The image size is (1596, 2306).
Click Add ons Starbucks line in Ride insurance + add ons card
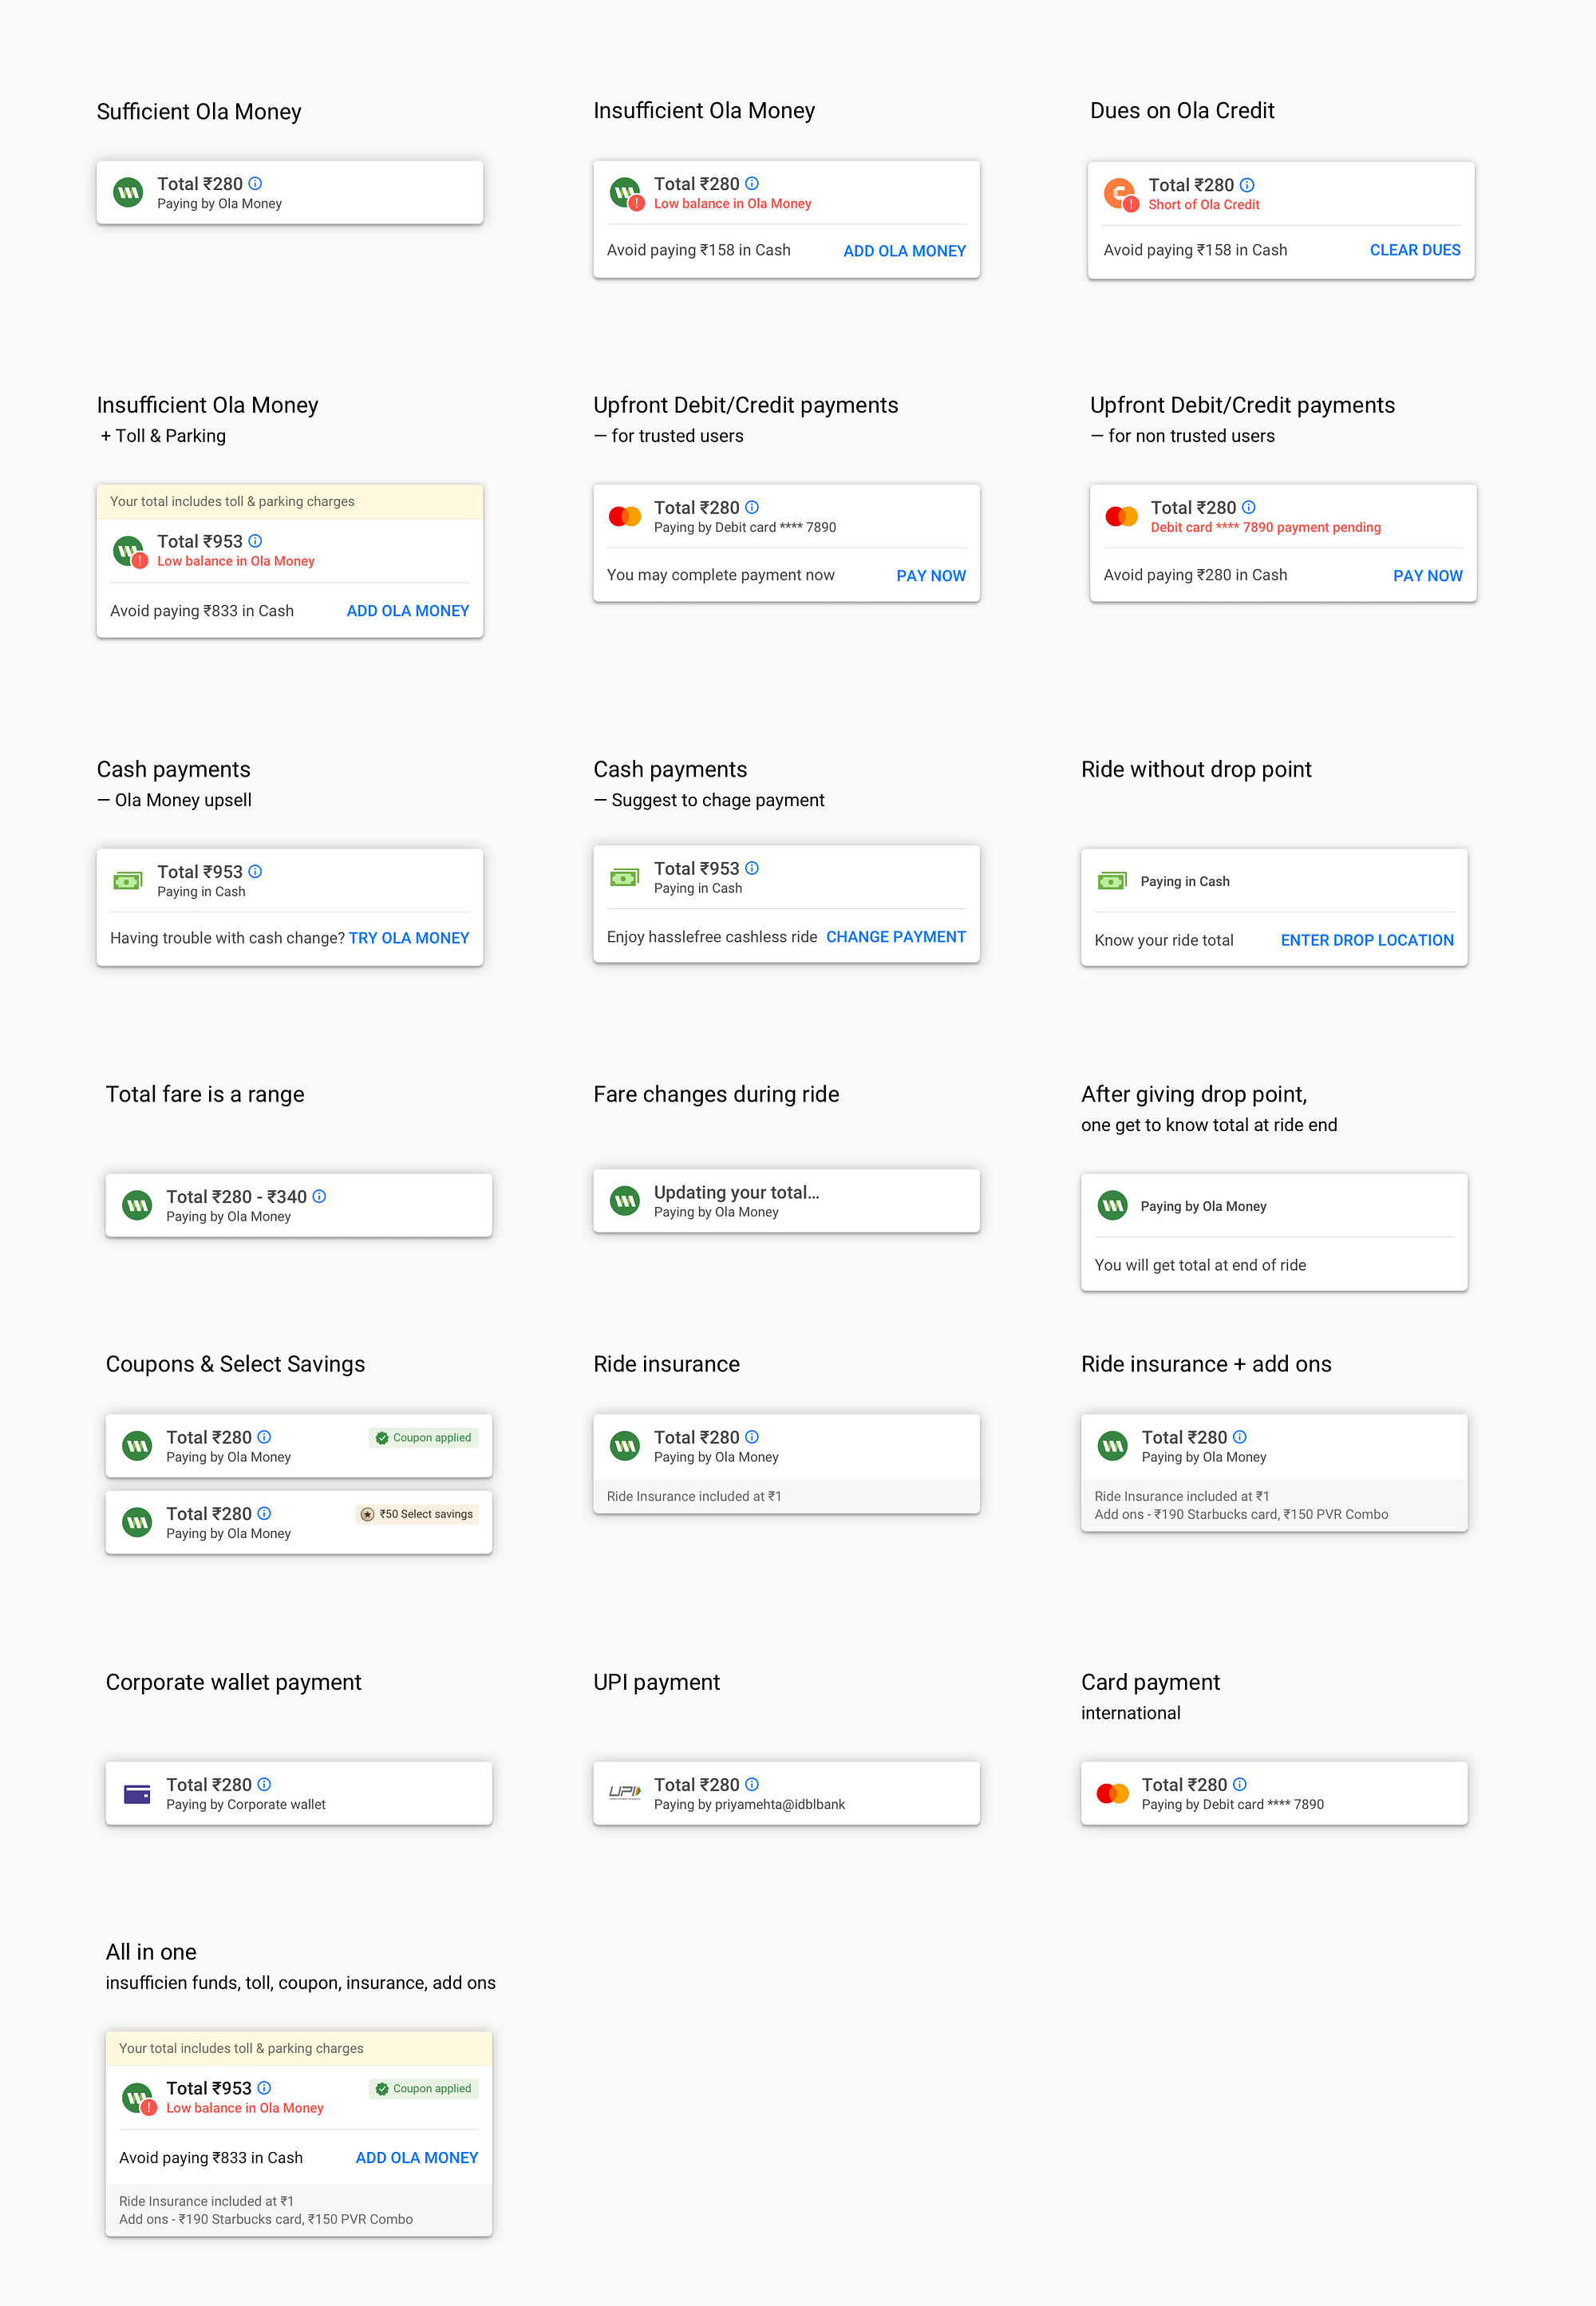1241,1514
